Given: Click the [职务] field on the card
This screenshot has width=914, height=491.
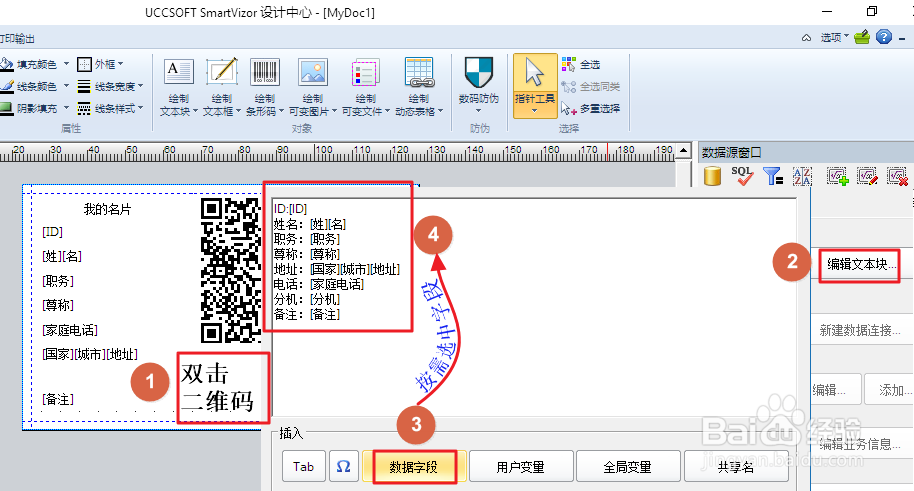Looking at the screenshot, I should point(58,280).
